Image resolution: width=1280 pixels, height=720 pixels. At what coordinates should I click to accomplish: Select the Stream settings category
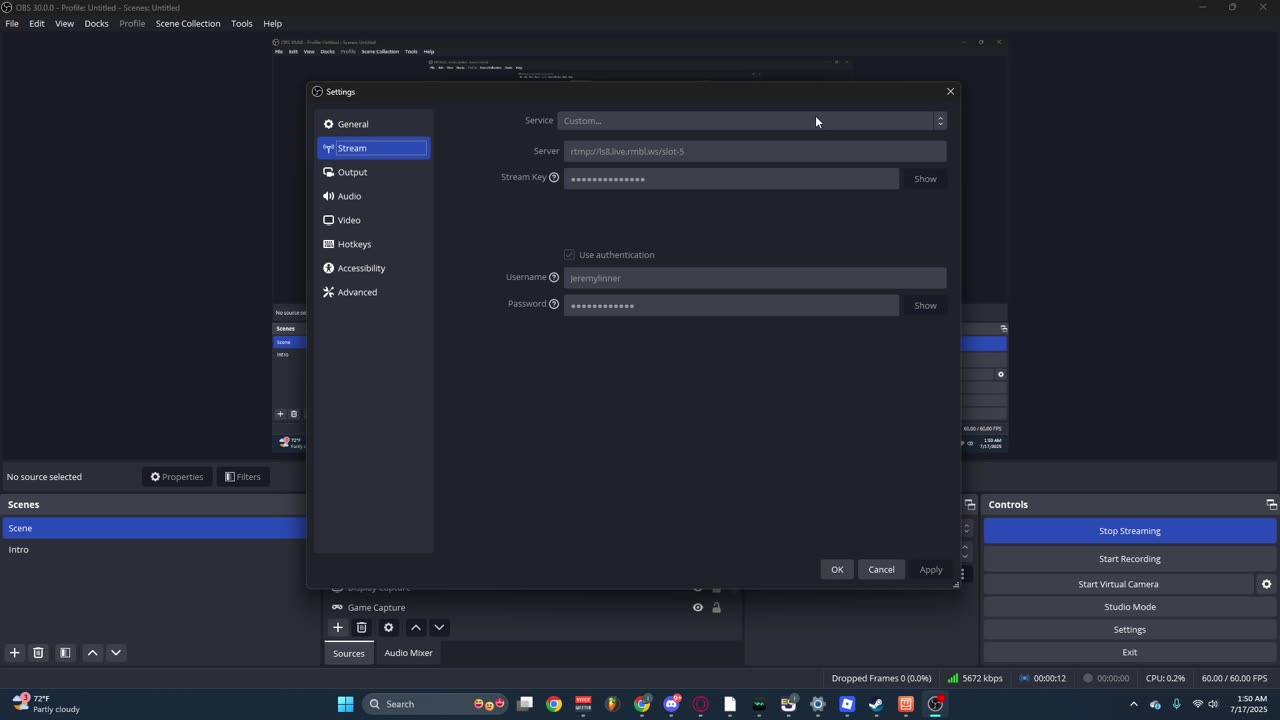[373, 148]
